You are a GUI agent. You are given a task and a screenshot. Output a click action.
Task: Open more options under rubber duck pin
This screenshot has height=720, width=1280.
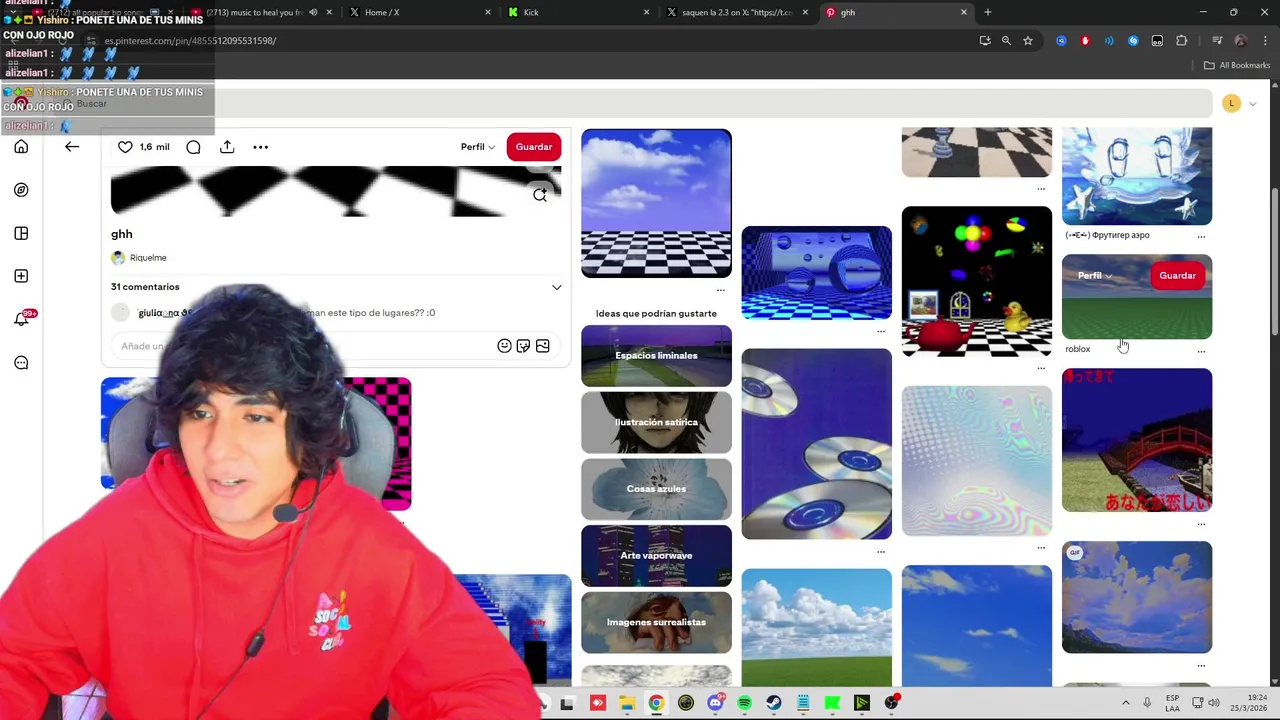pyautogui.click(x=1041, y=368)
